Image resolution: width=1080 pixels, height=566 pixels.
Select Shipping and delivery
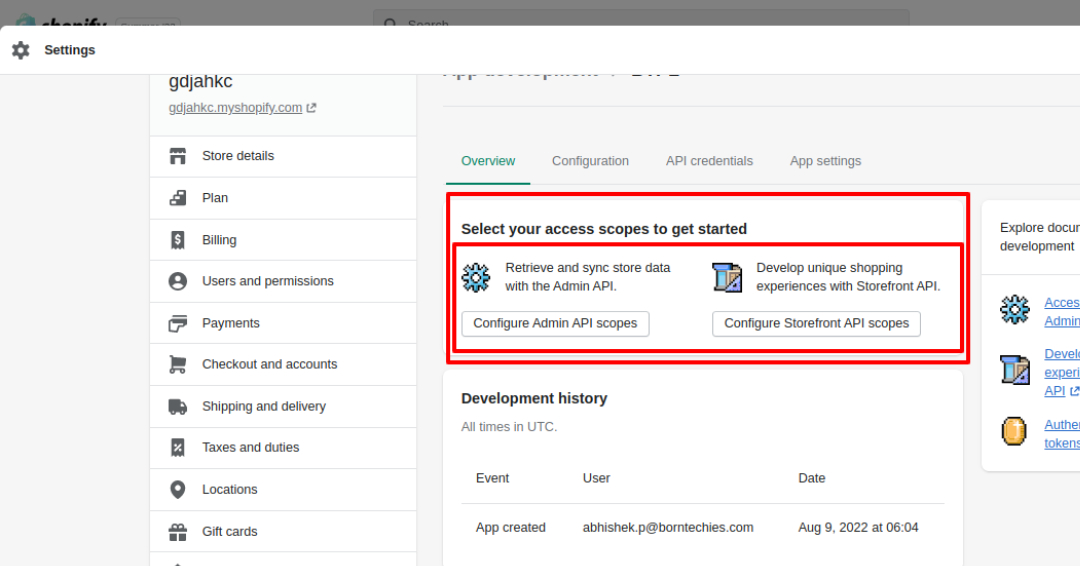click(283, 406)
